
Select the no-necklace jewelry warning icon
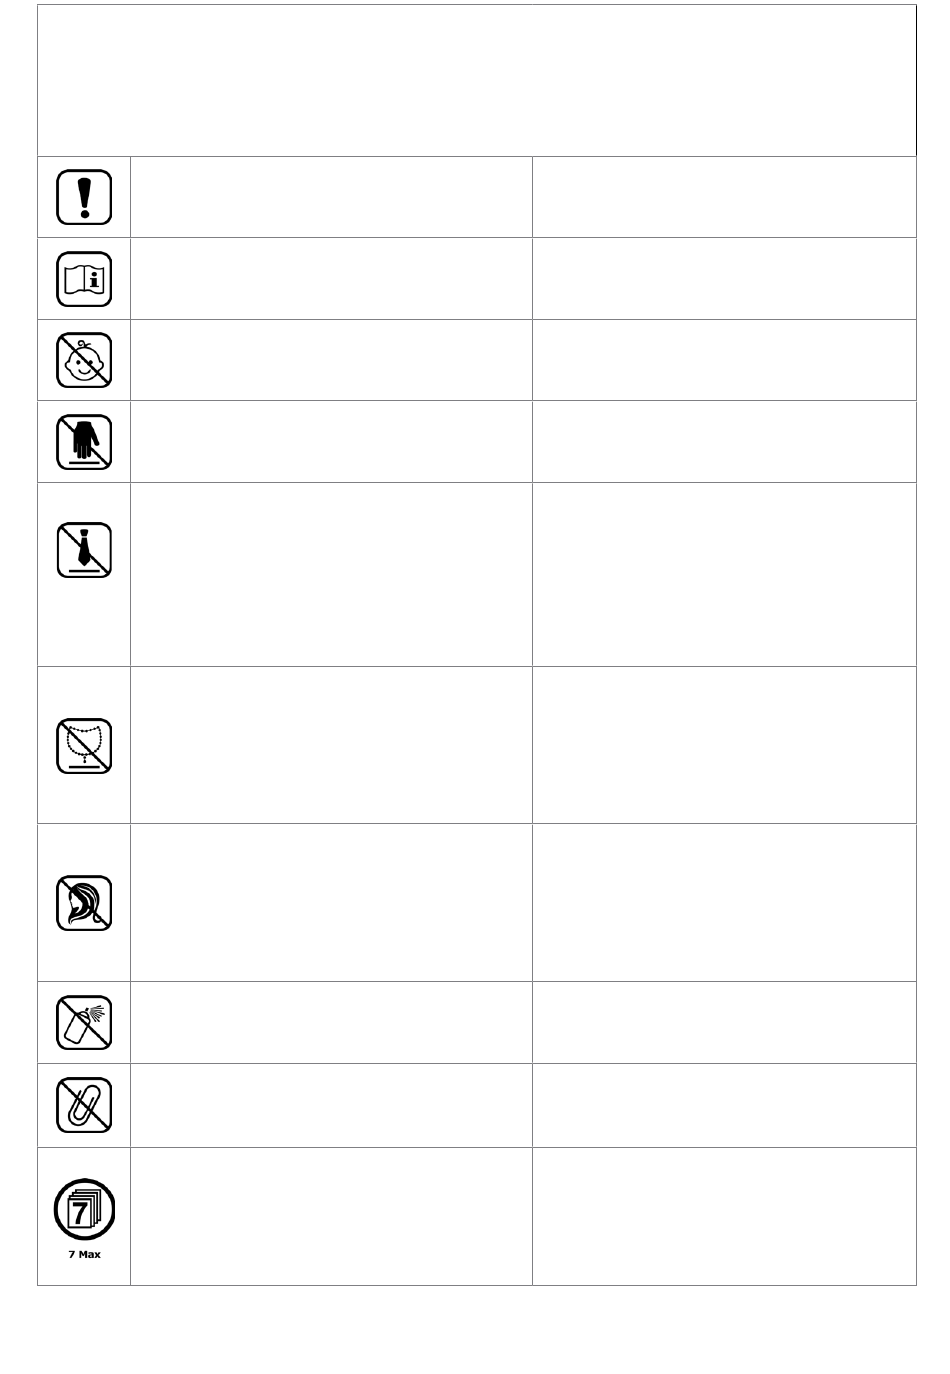coord(84,746)
